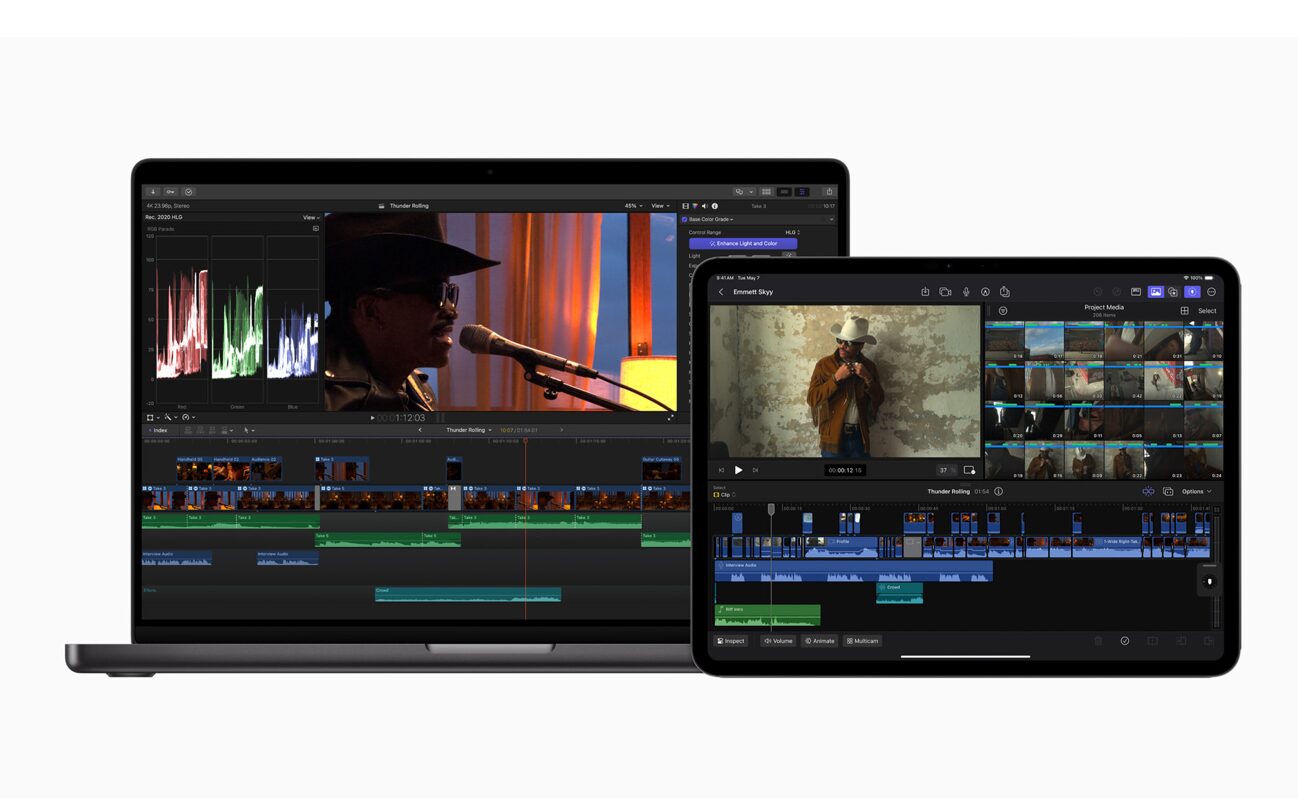Click the filter icon in Project Media
Screen dimensions: 1298x804
[x=1003, y=311]
